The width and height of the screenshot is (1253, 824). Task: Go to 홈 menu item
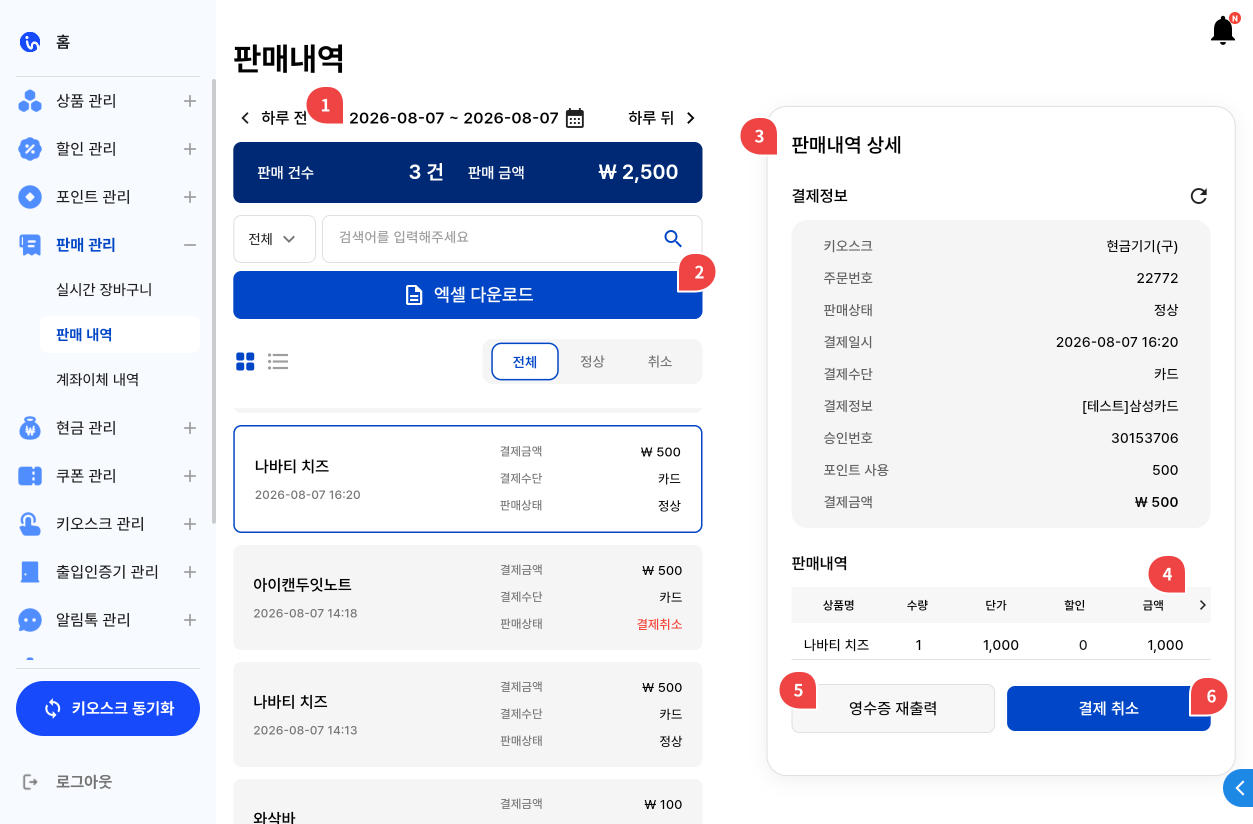click(63, 42)
